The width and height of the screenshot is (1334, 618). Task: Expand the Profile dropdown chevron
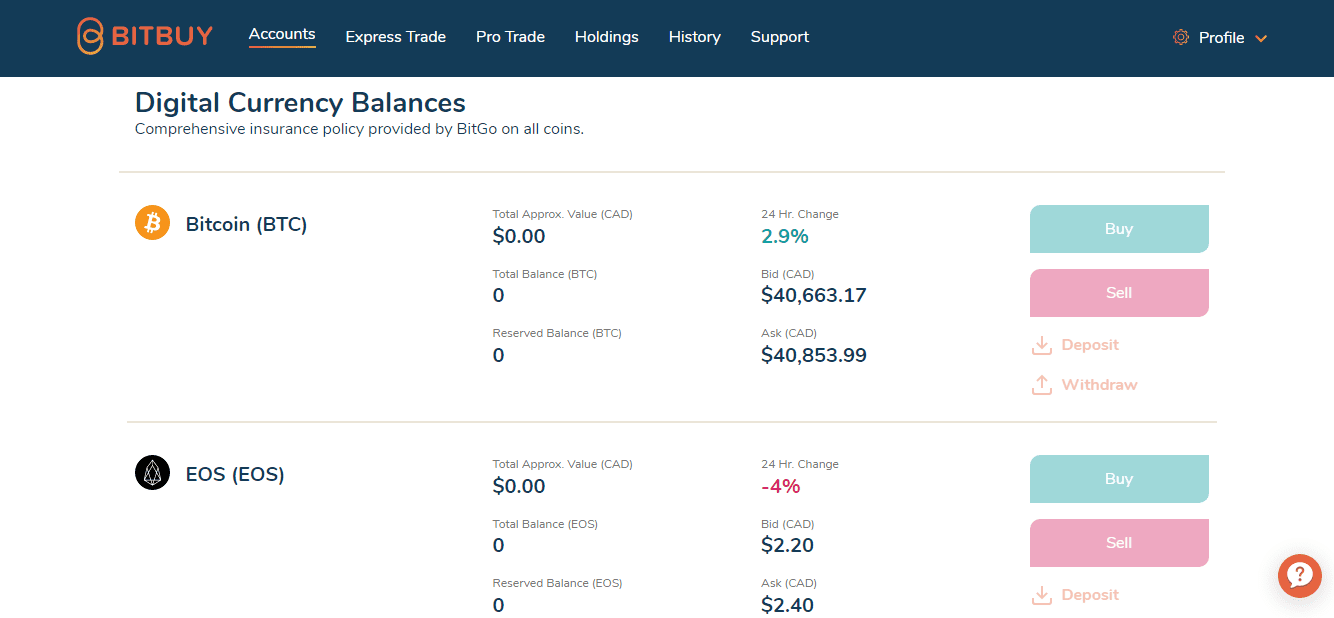coord(1261,38)
